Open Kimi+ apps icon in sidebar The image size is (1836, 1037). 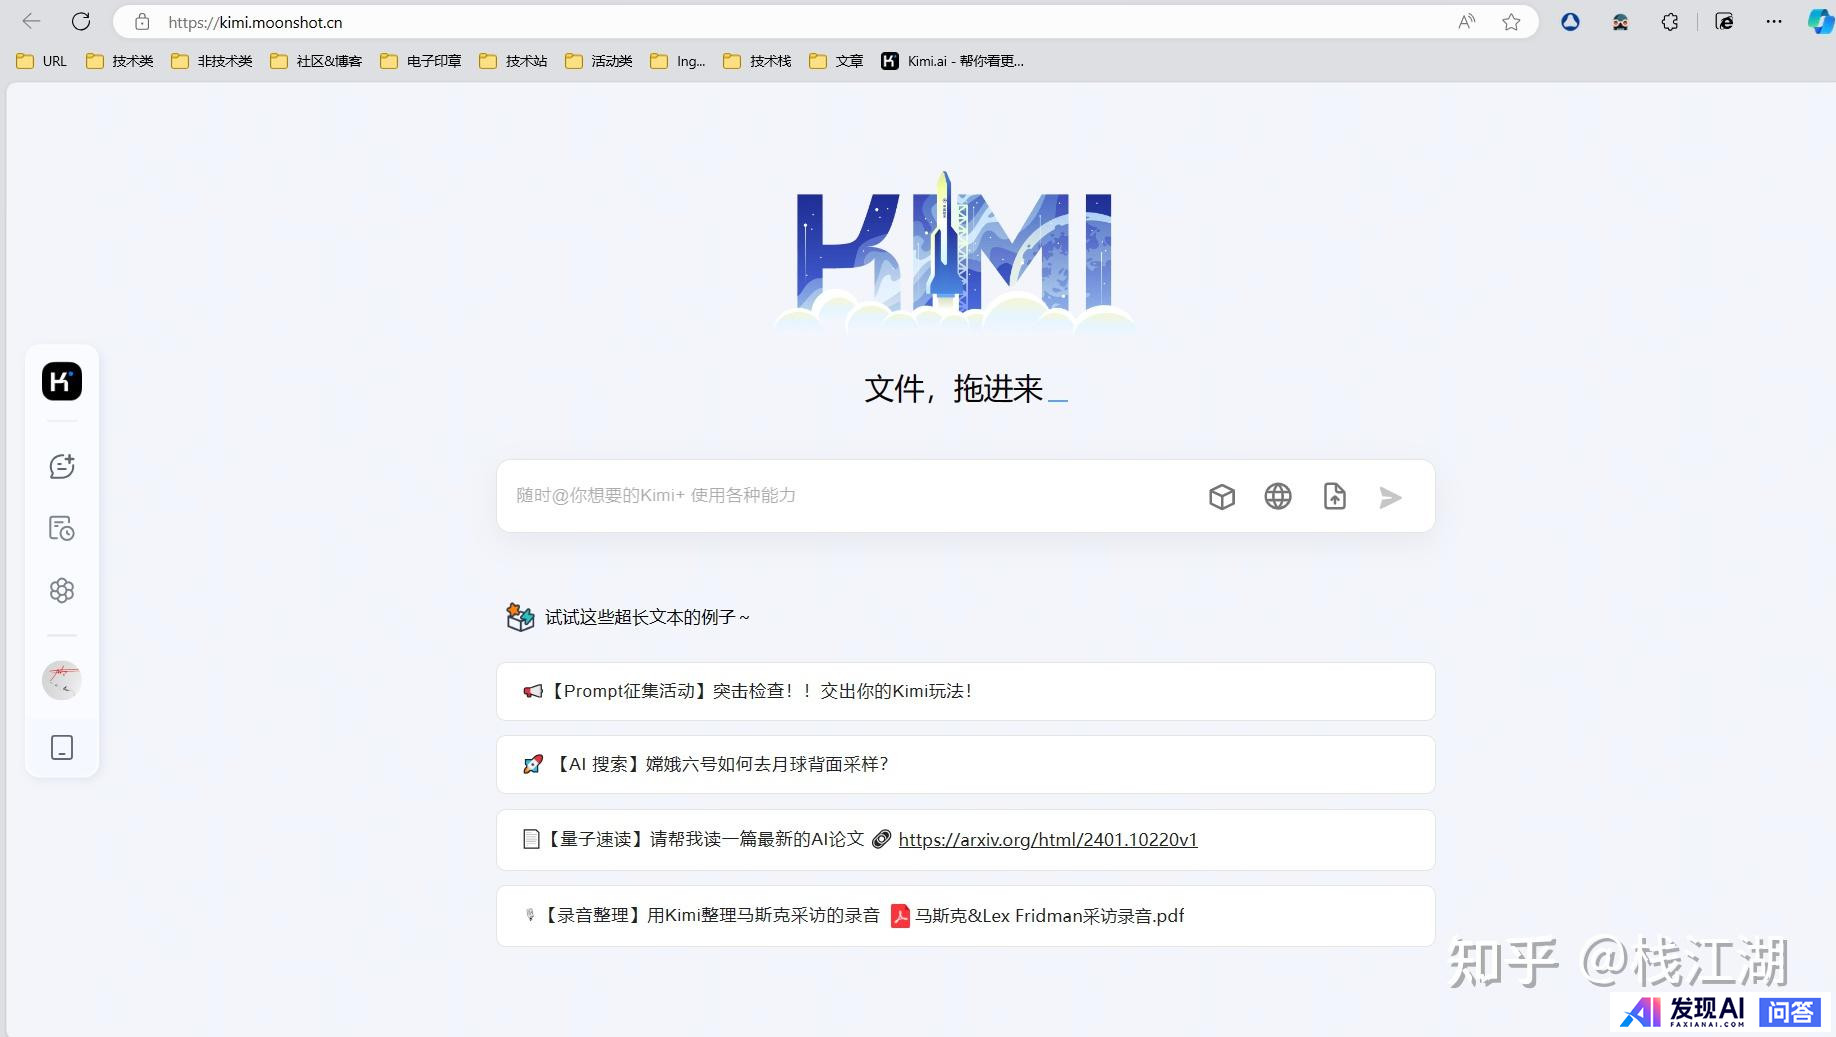pyautogui.click(x=62, y=591)
